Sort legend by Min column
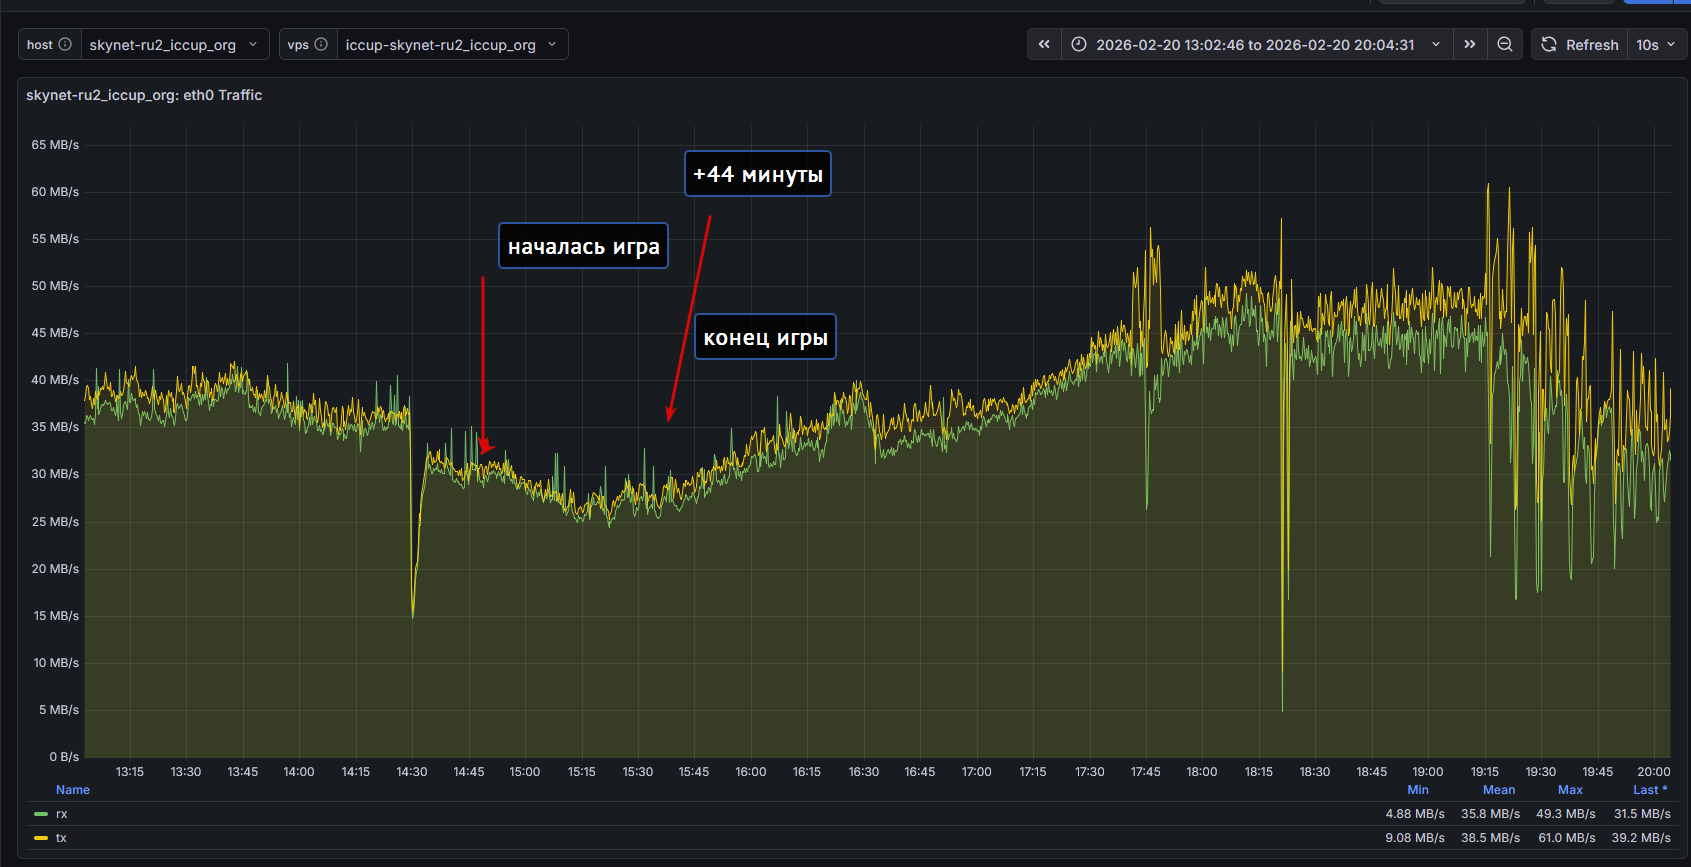 [1418, 790]
